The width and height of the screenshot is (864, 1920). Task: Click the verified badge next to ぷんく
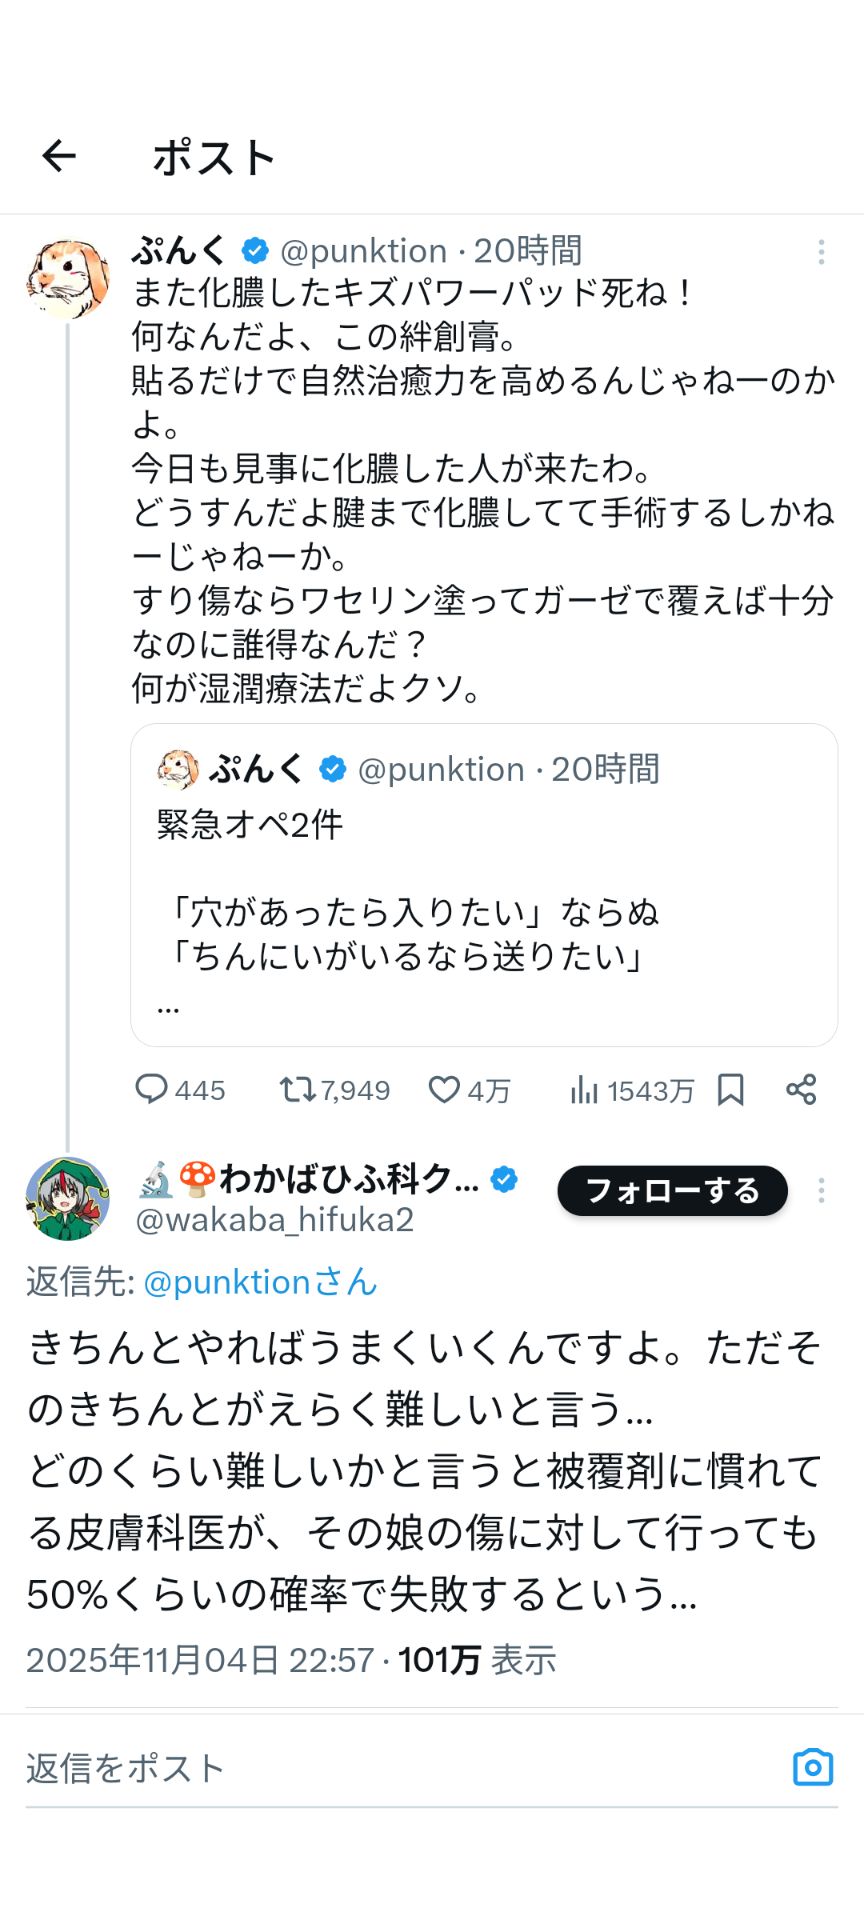click(253, 250)
